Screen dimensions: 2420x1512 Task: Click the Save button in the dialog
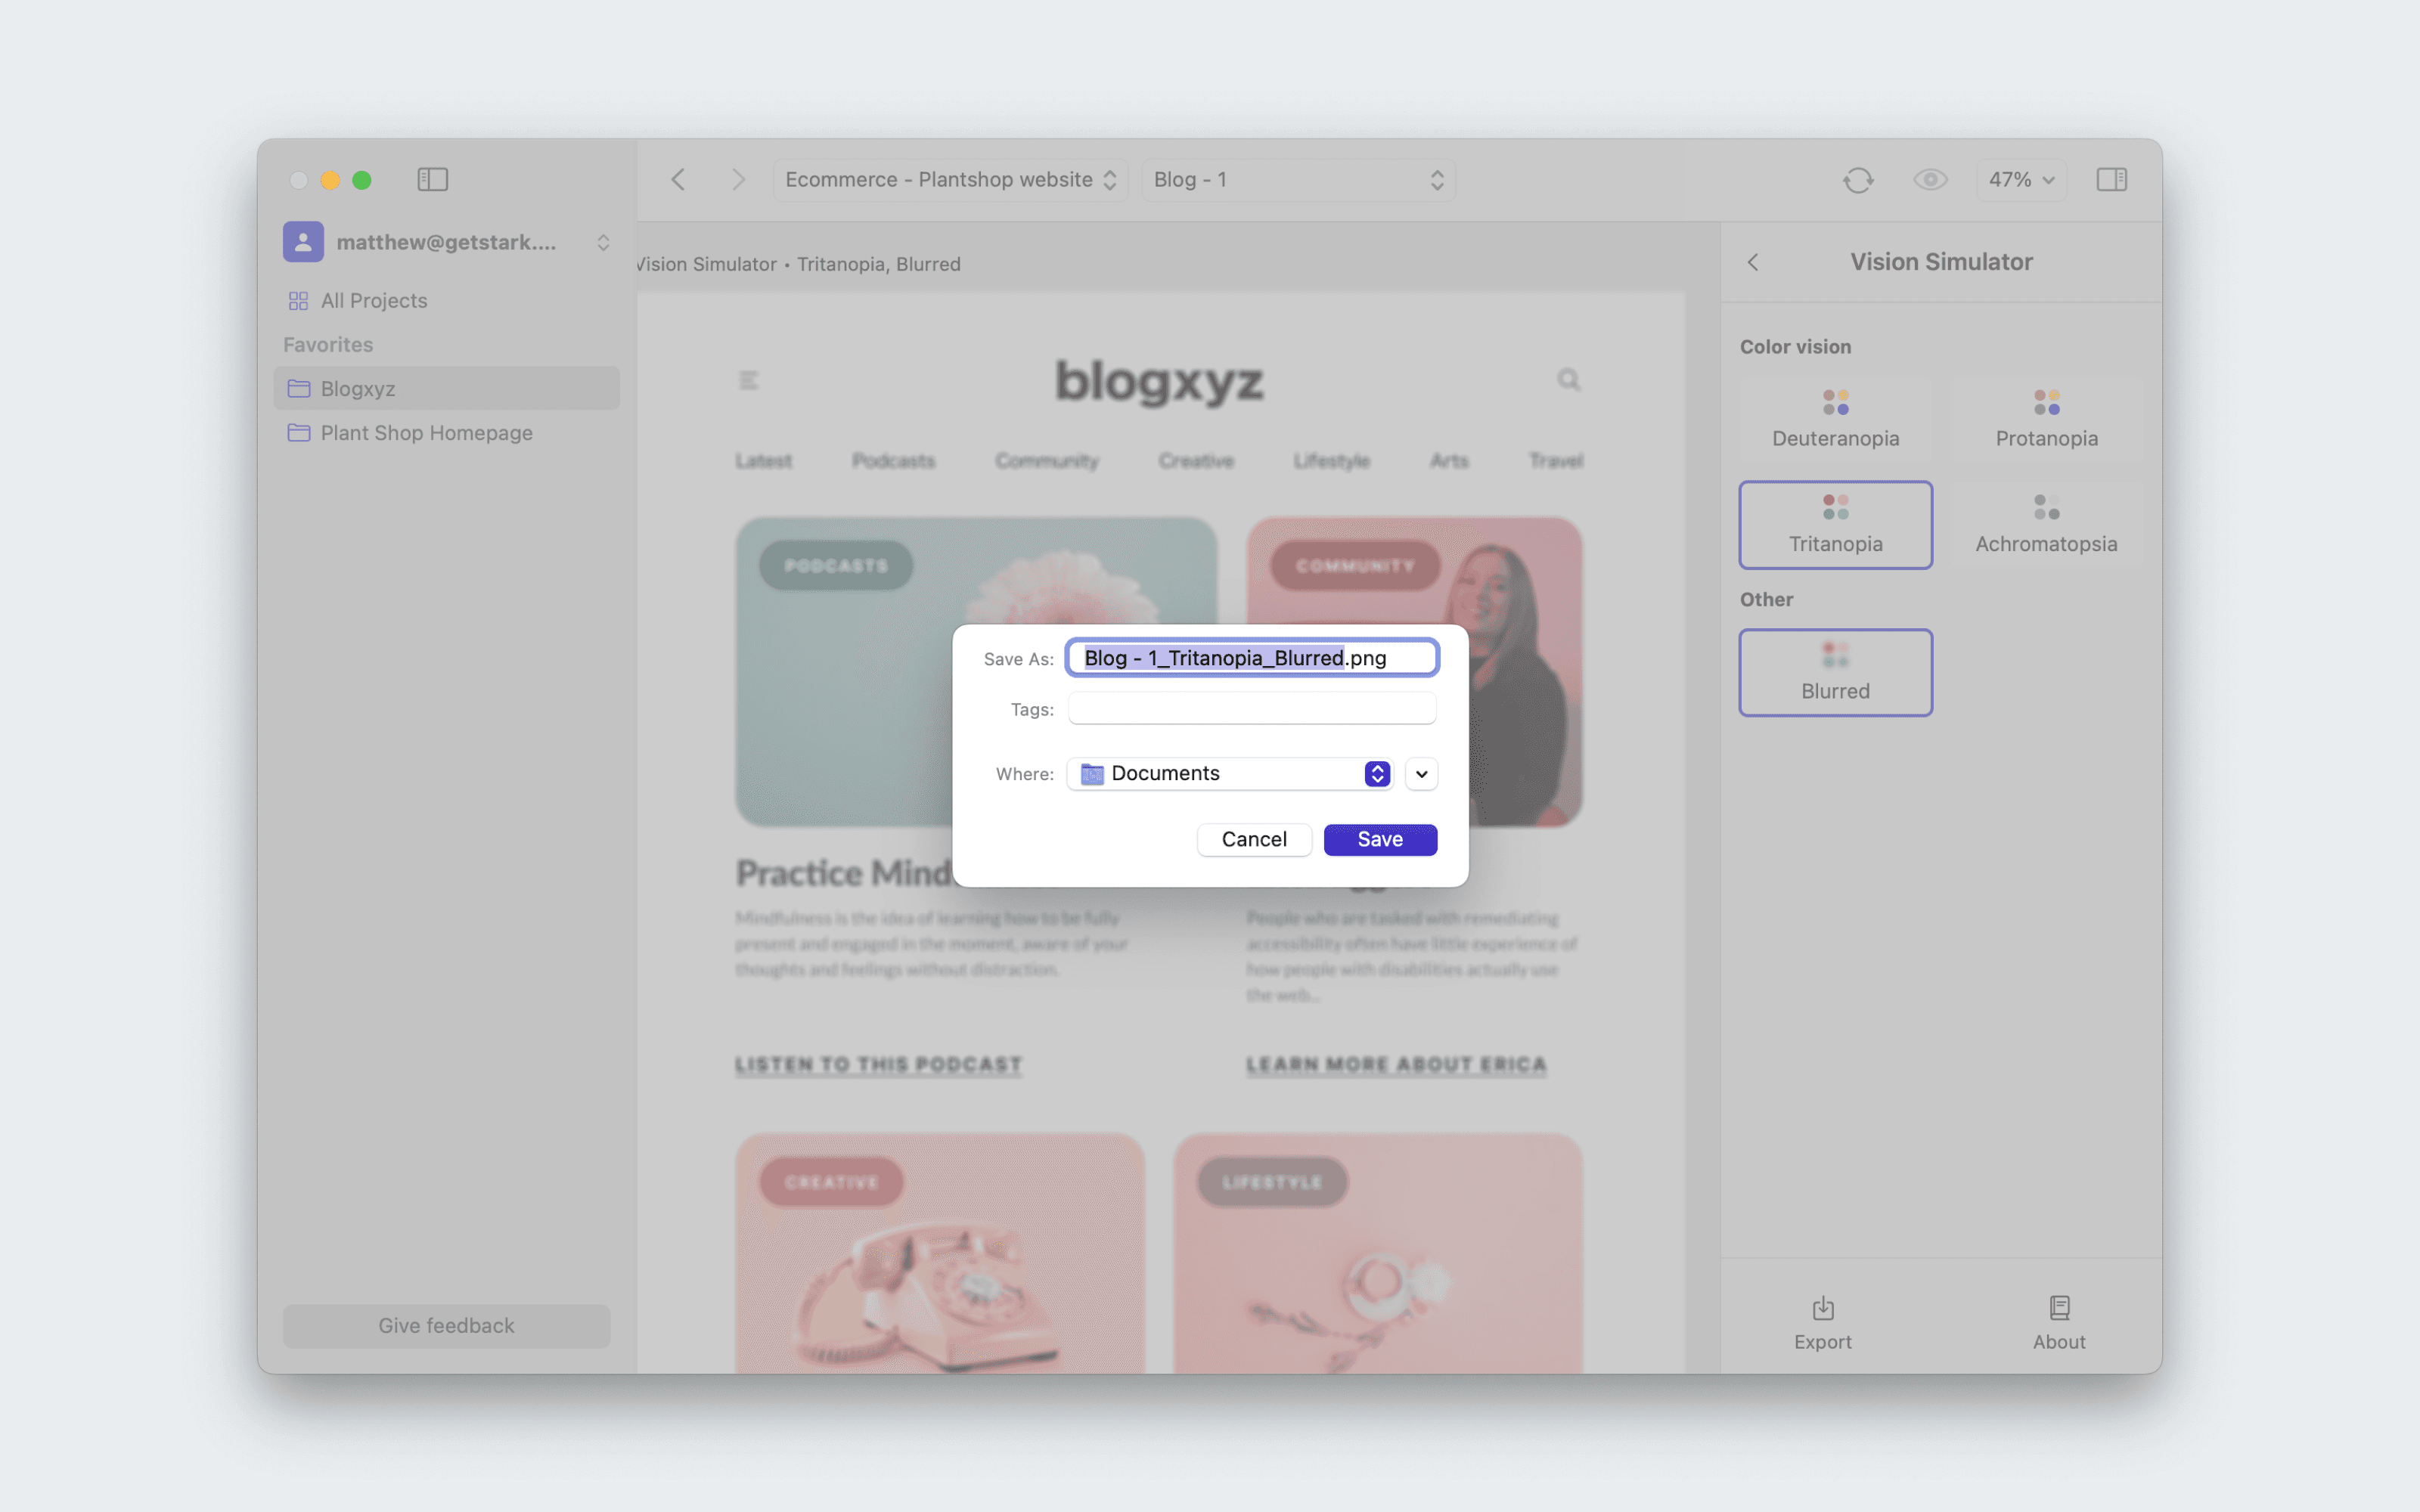[x=1380, y=840]
